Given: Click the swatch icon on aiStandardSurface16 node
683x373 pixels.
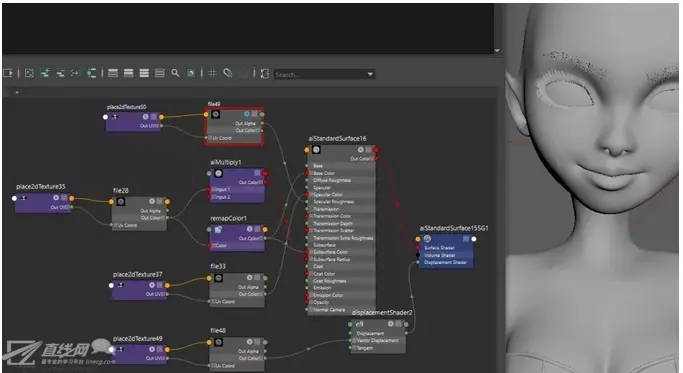Looking at the screenshot, I should click(316, 150).
